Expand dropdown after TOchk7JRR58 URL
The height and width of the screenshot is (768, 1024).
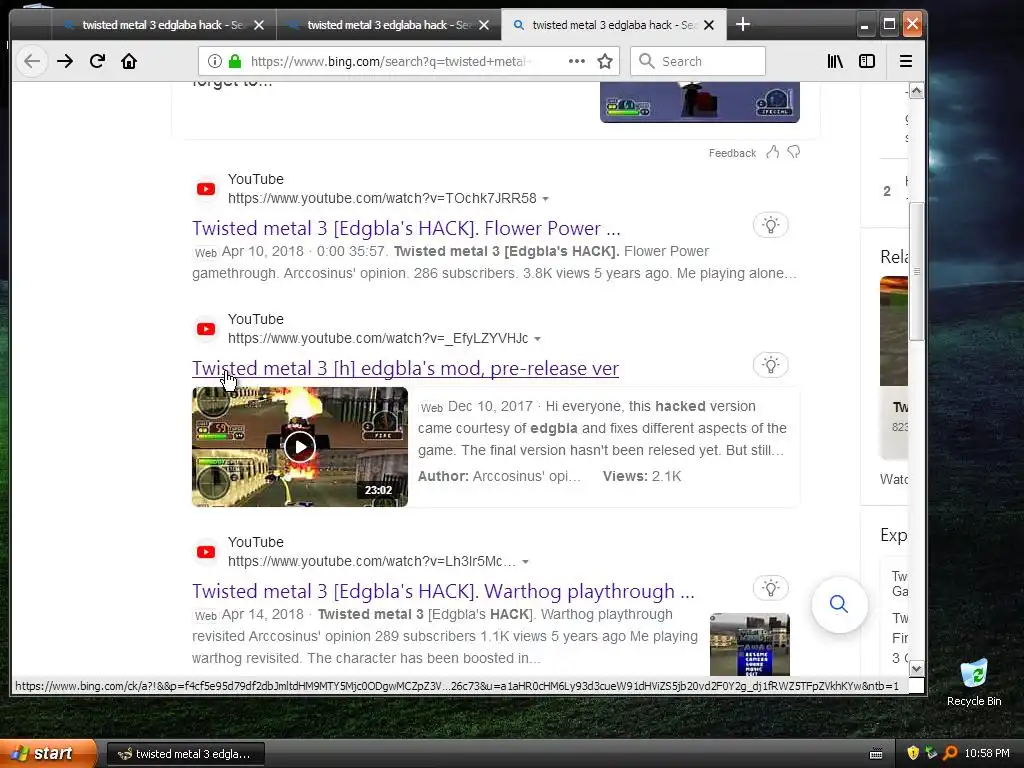[x=546, y=199]
